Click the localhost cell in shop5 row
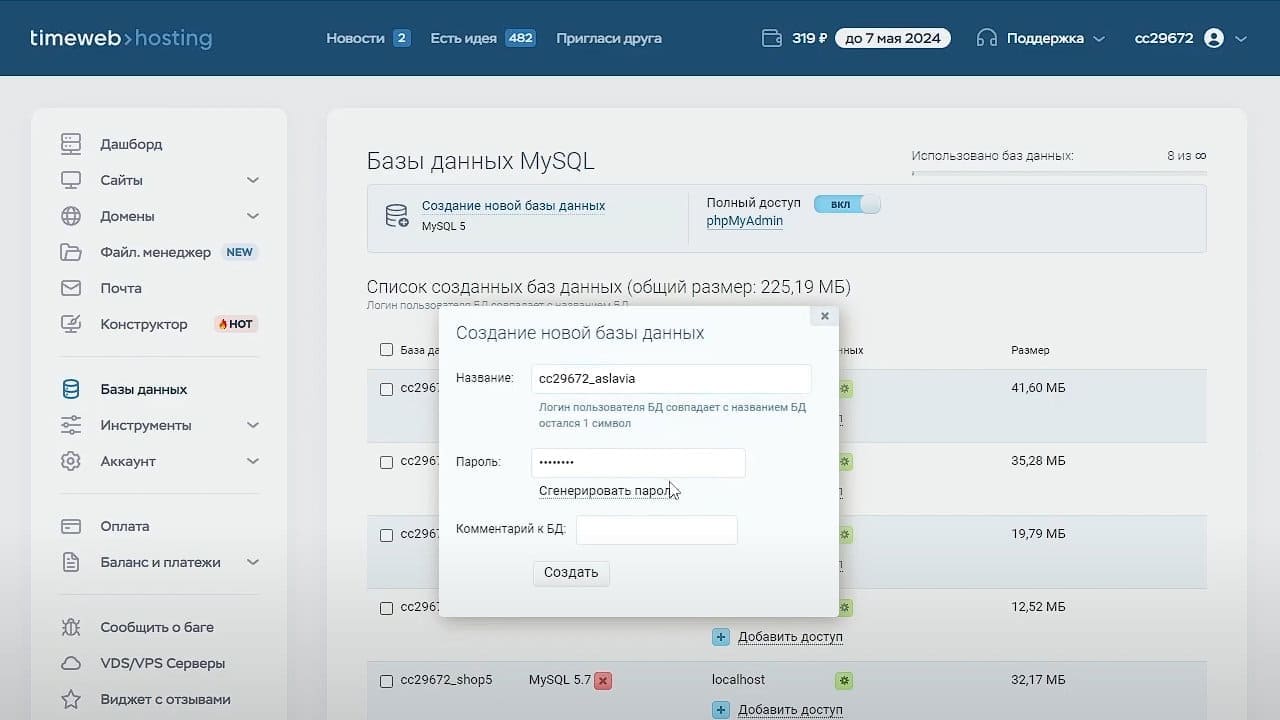This screenshot has height=720, width=1280. pyautogui.click(x=738, y=679)
